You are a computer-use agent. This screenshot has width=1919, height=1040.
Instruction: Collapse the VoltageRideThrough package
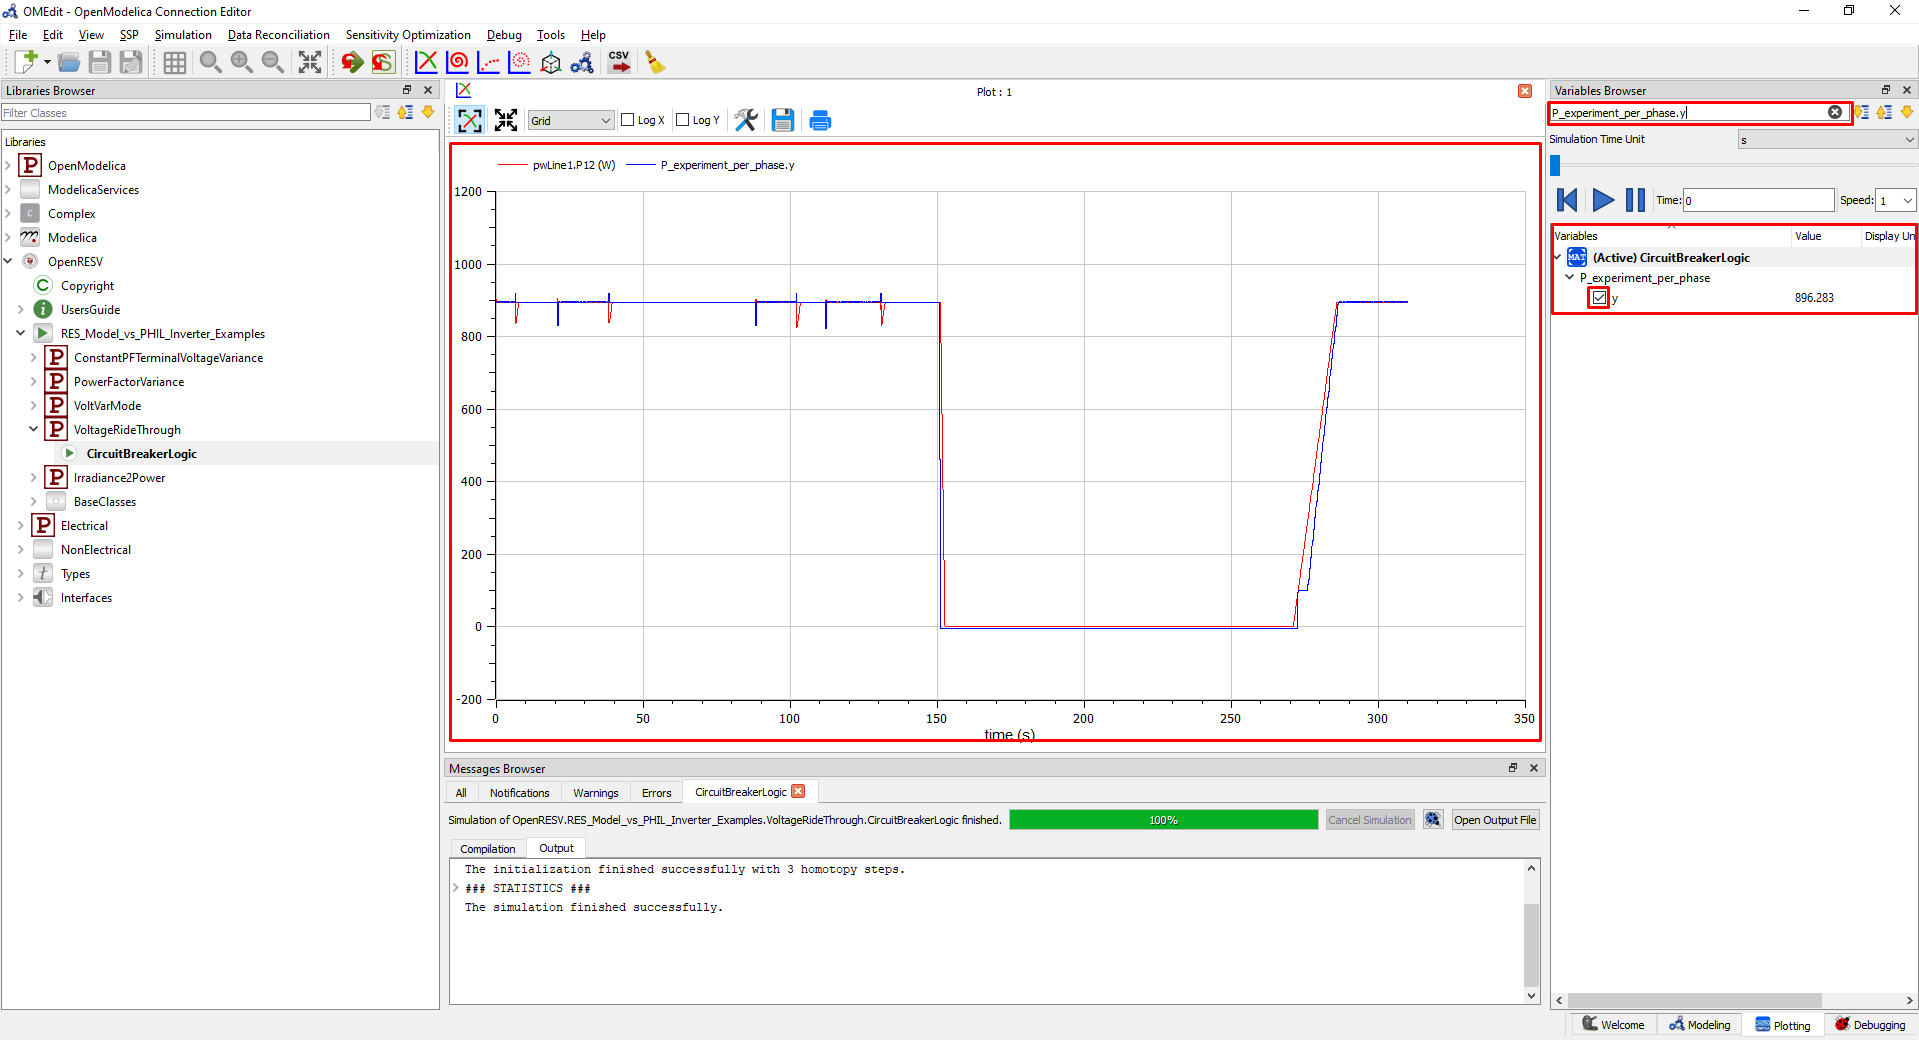pyautogui.click(x=33, y=429)
